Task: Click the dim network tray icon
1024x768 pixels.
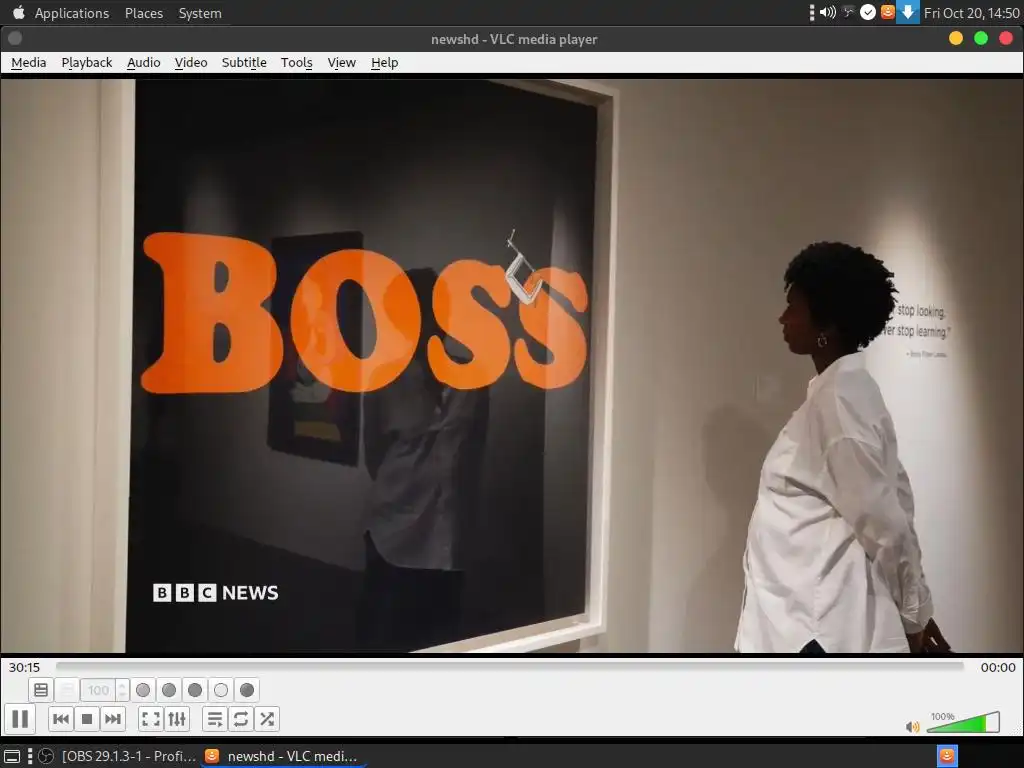Action: [x=848, y=12]
